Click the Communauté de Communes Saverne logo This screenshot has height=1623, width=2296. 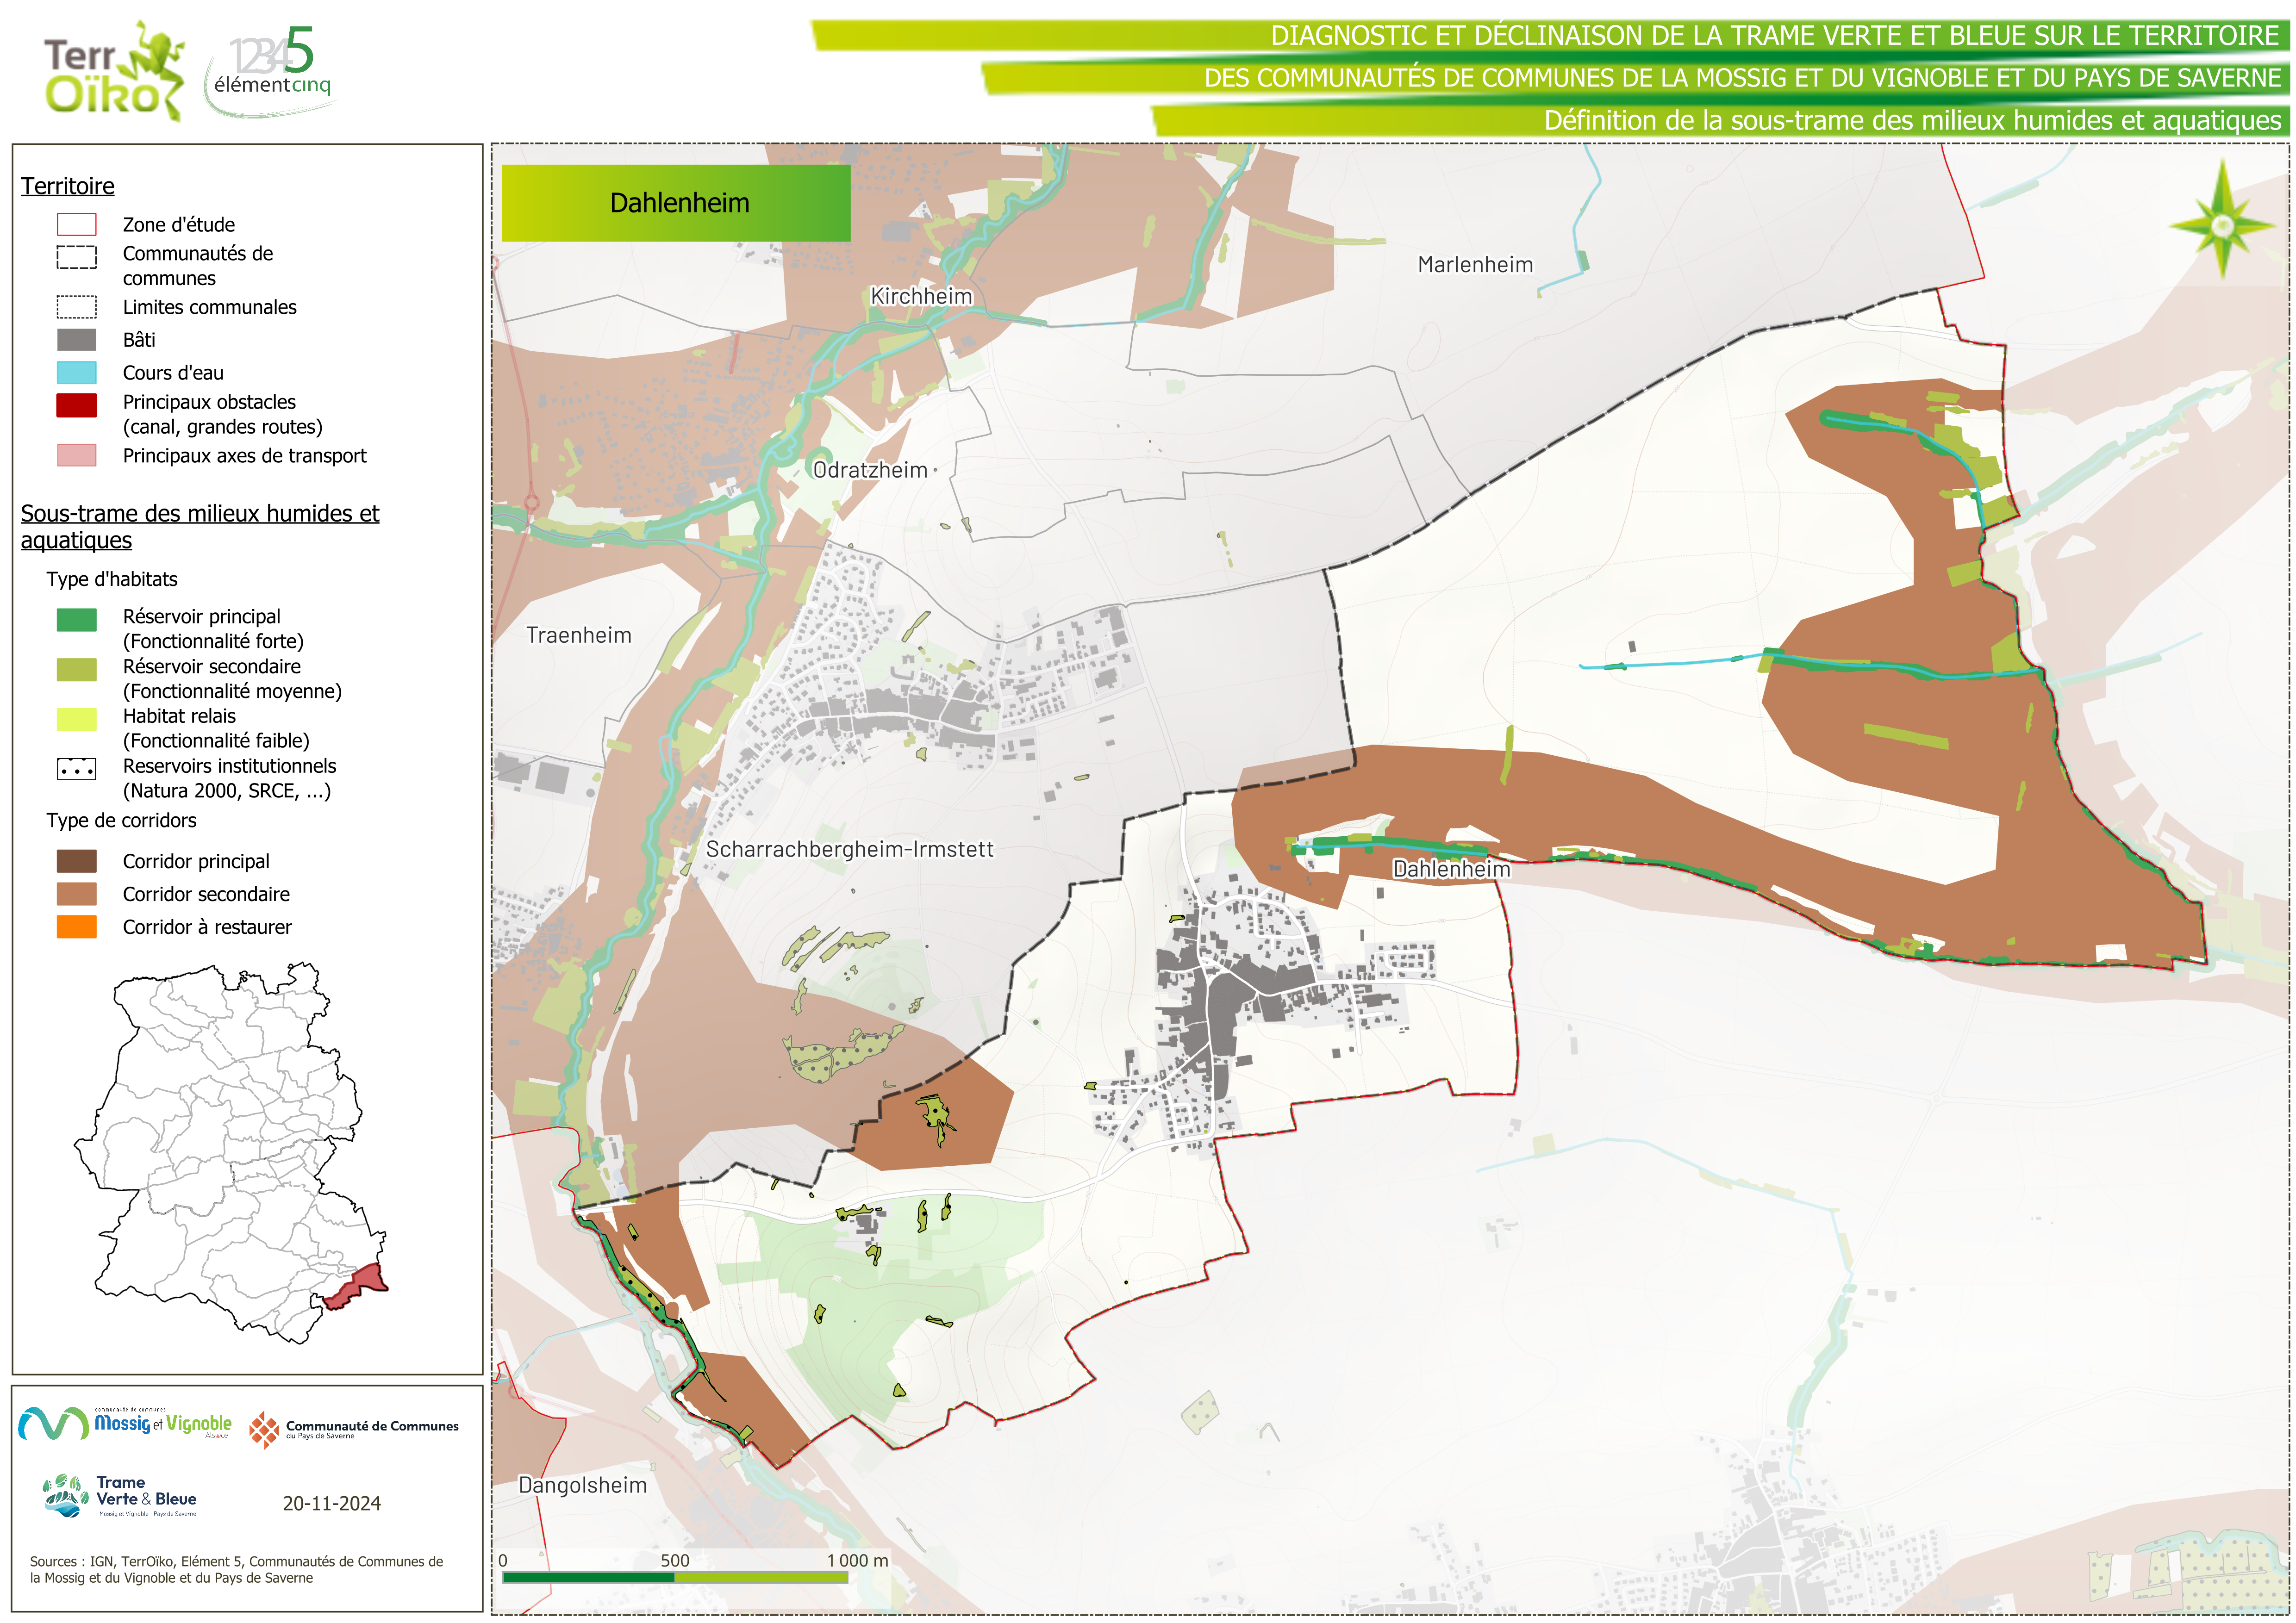[x=353, y=1429]
